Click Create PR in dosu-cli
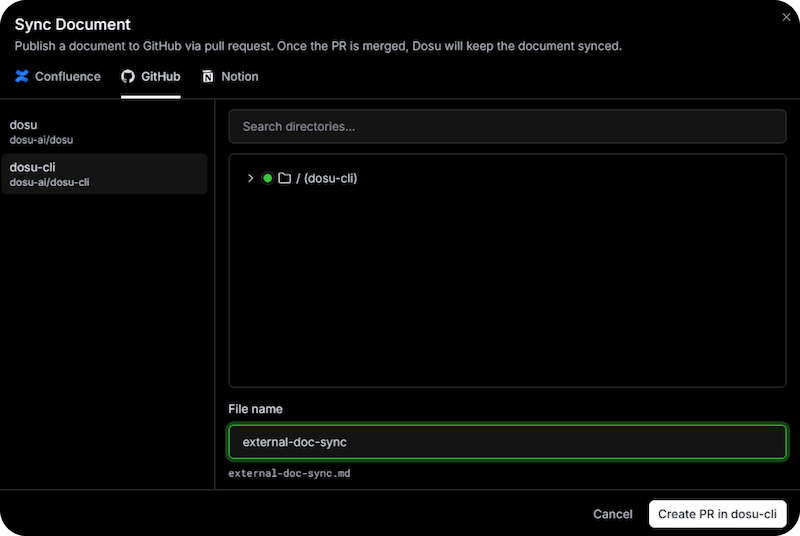This screenshot has width=800, height=536. click(717, 514)
